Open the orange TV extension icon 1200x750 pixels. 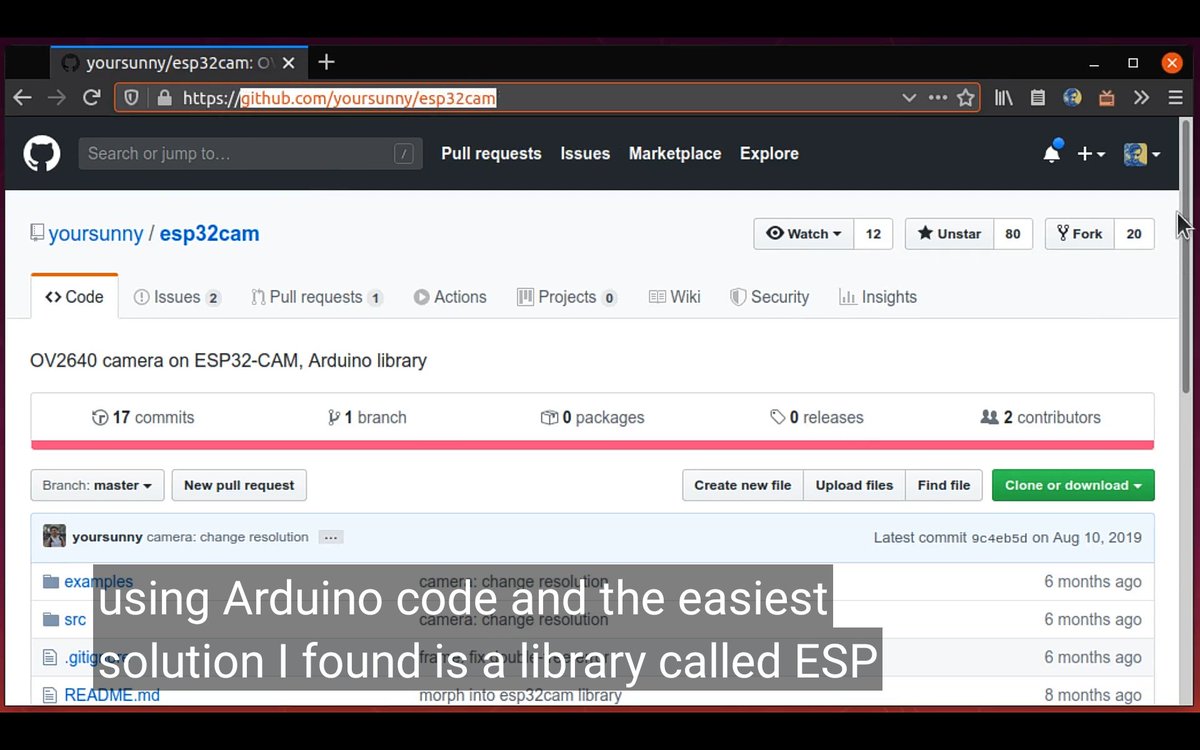[1106, 98]
